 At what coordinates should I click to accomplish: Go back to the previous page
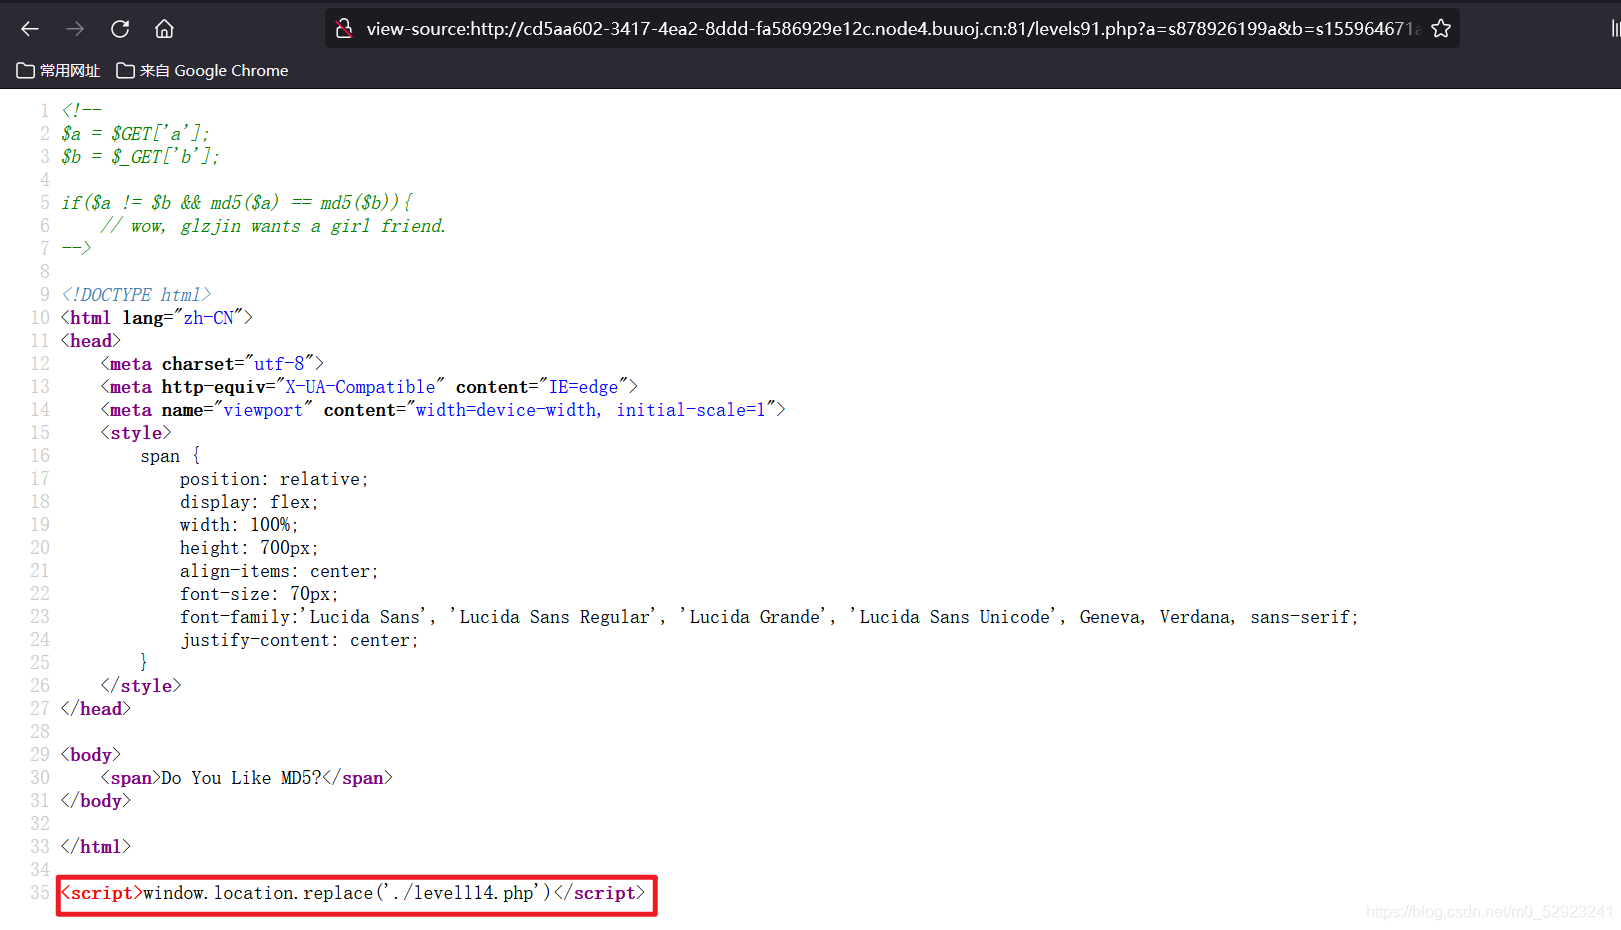click(30, 29)
